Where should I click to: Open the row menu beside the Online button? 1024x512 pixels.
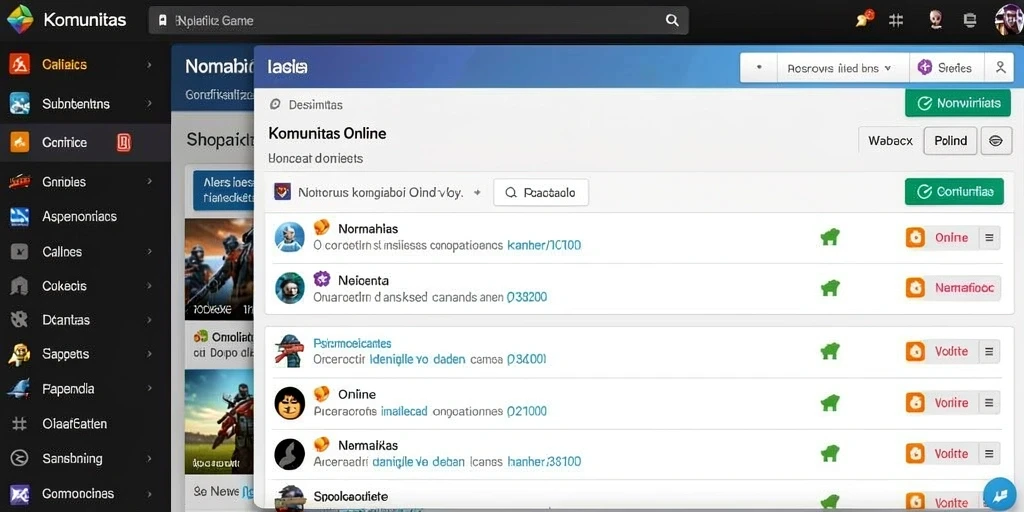[x=989, y=238]
